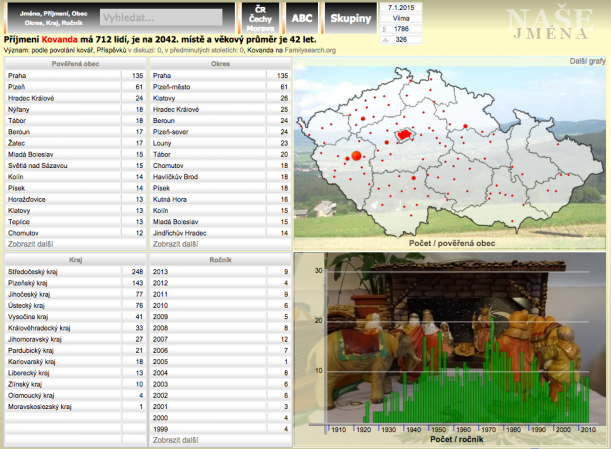This screenshot has width=611, height=449.
Task: Open the Skupiny tab
Action: point(350,18)
